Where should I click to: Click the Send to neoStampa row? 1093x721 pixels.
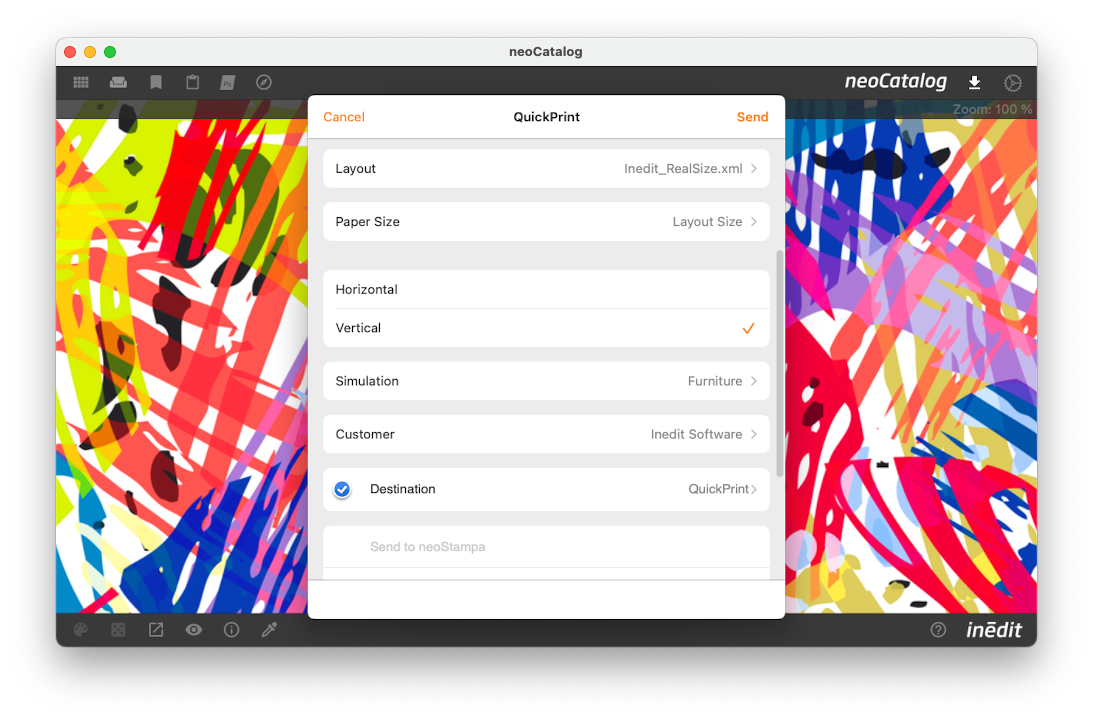click(x=546, y=547)
